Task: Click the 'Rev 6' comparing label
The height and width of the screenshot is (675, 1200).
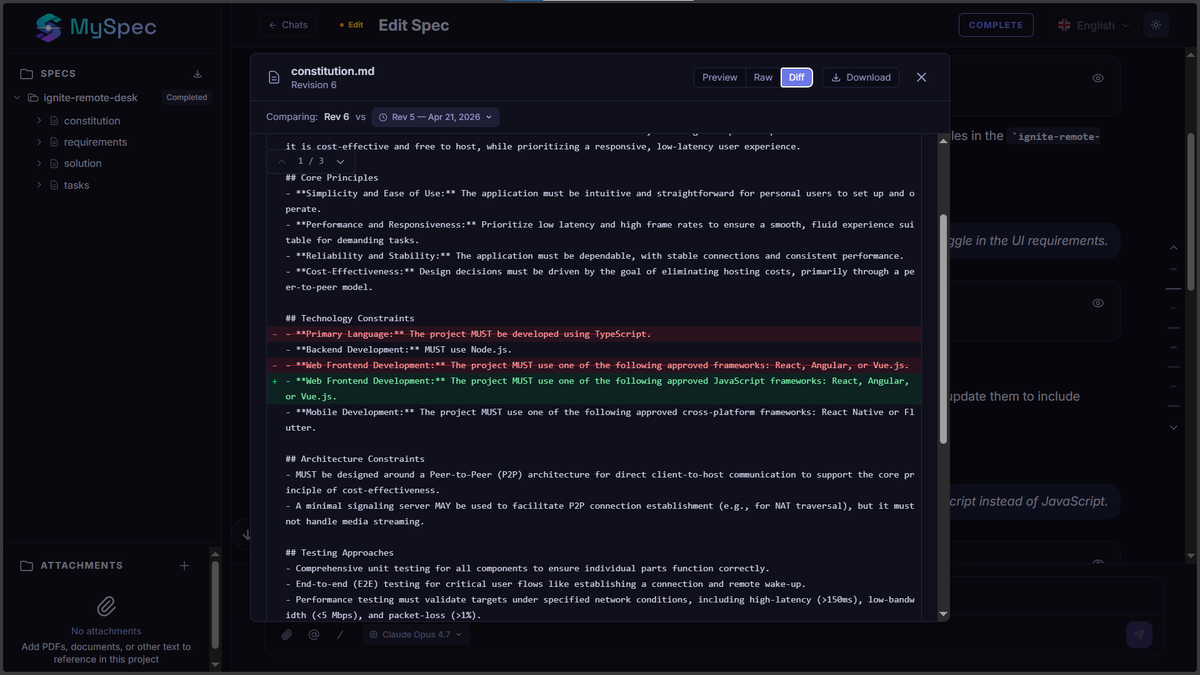Action: (337, 117)
